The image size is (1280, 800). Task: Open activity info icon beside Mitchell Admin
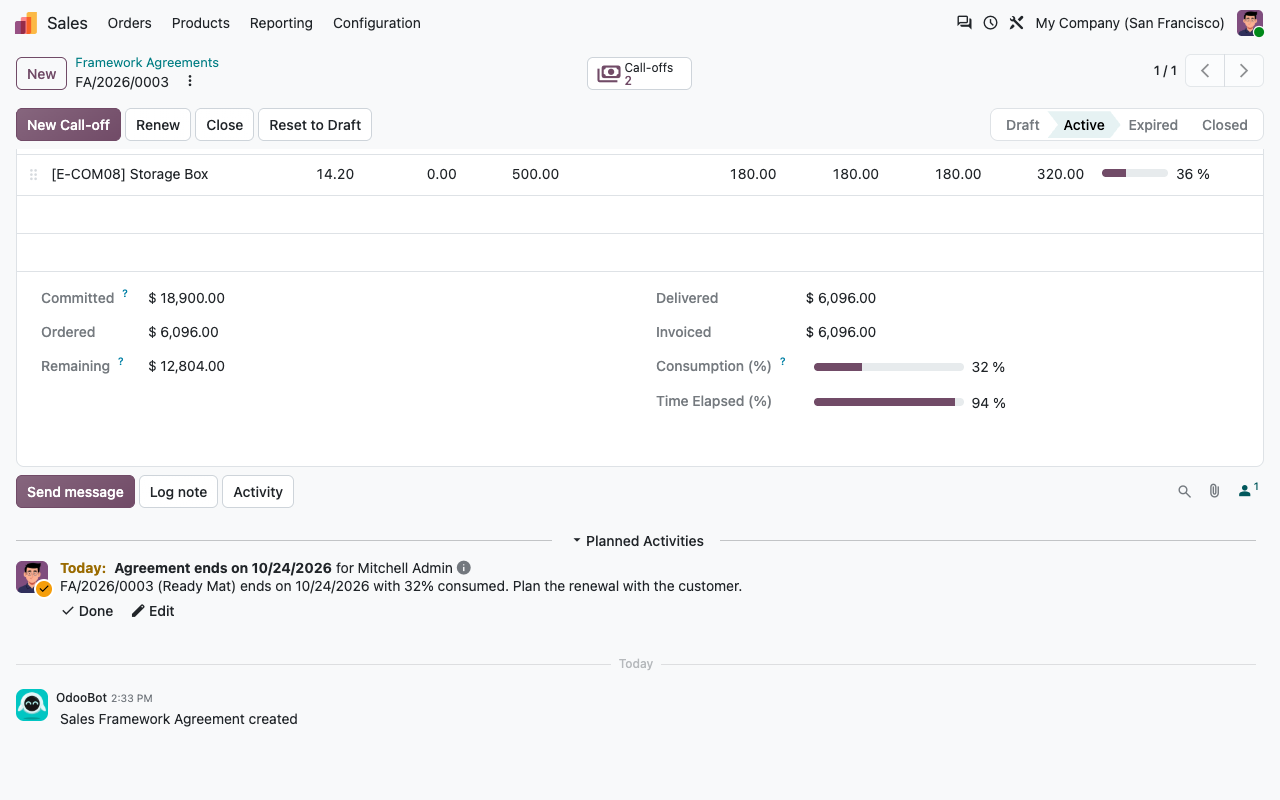[x=464, y=568]
